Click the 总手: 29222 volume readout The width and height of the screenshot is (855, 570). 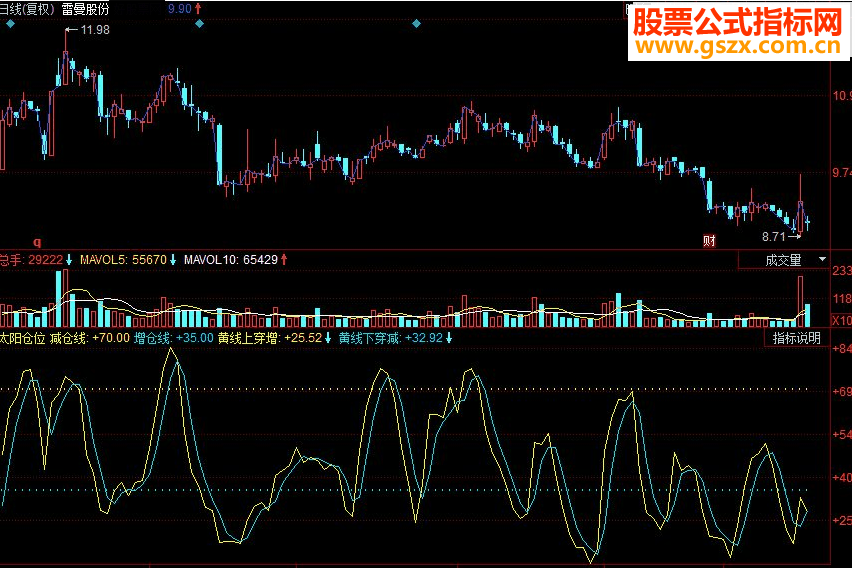click(x=32, y=260)
